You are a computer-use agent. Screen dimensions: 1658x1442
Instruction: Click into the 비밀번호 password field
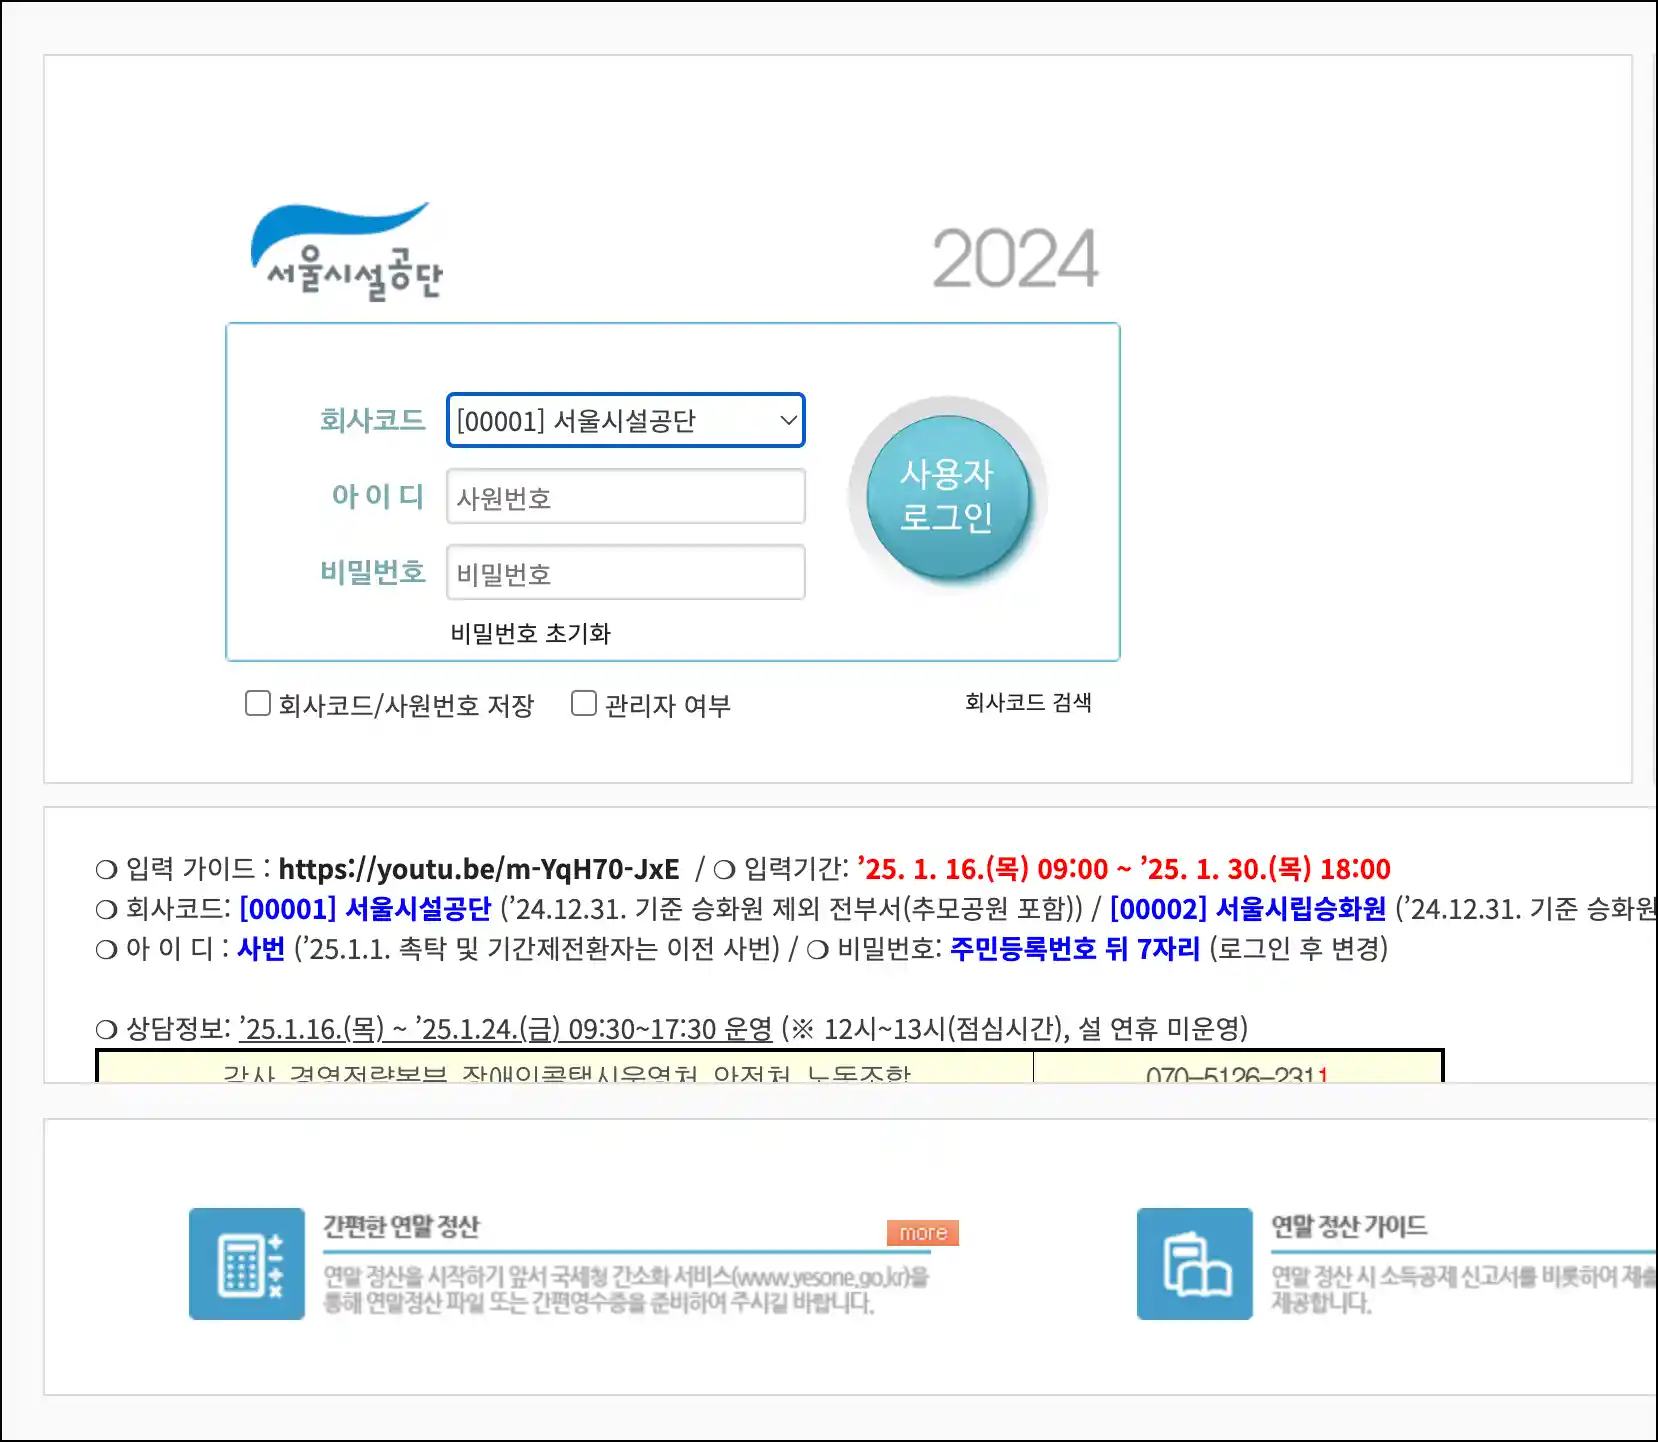[x=625, y=573]
